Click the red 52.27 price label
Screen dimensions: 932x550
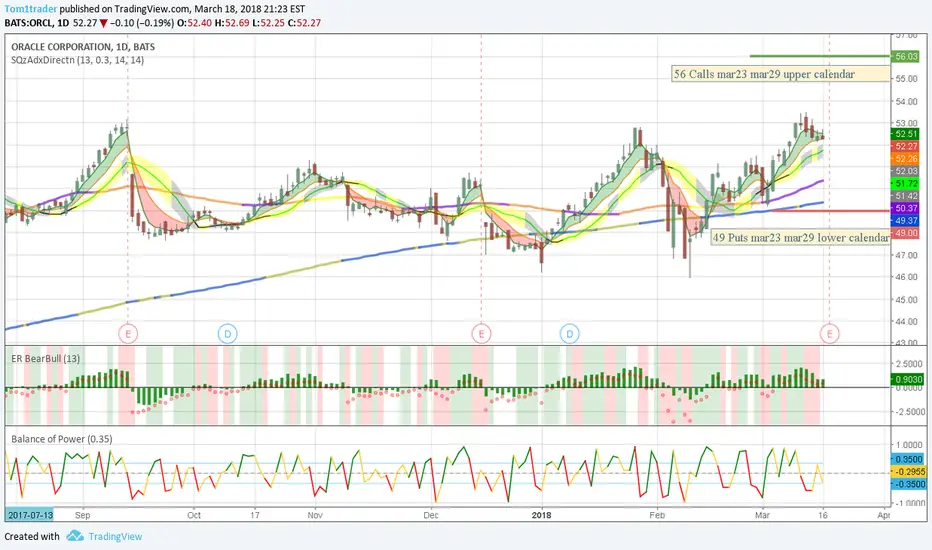click(906, 146)
